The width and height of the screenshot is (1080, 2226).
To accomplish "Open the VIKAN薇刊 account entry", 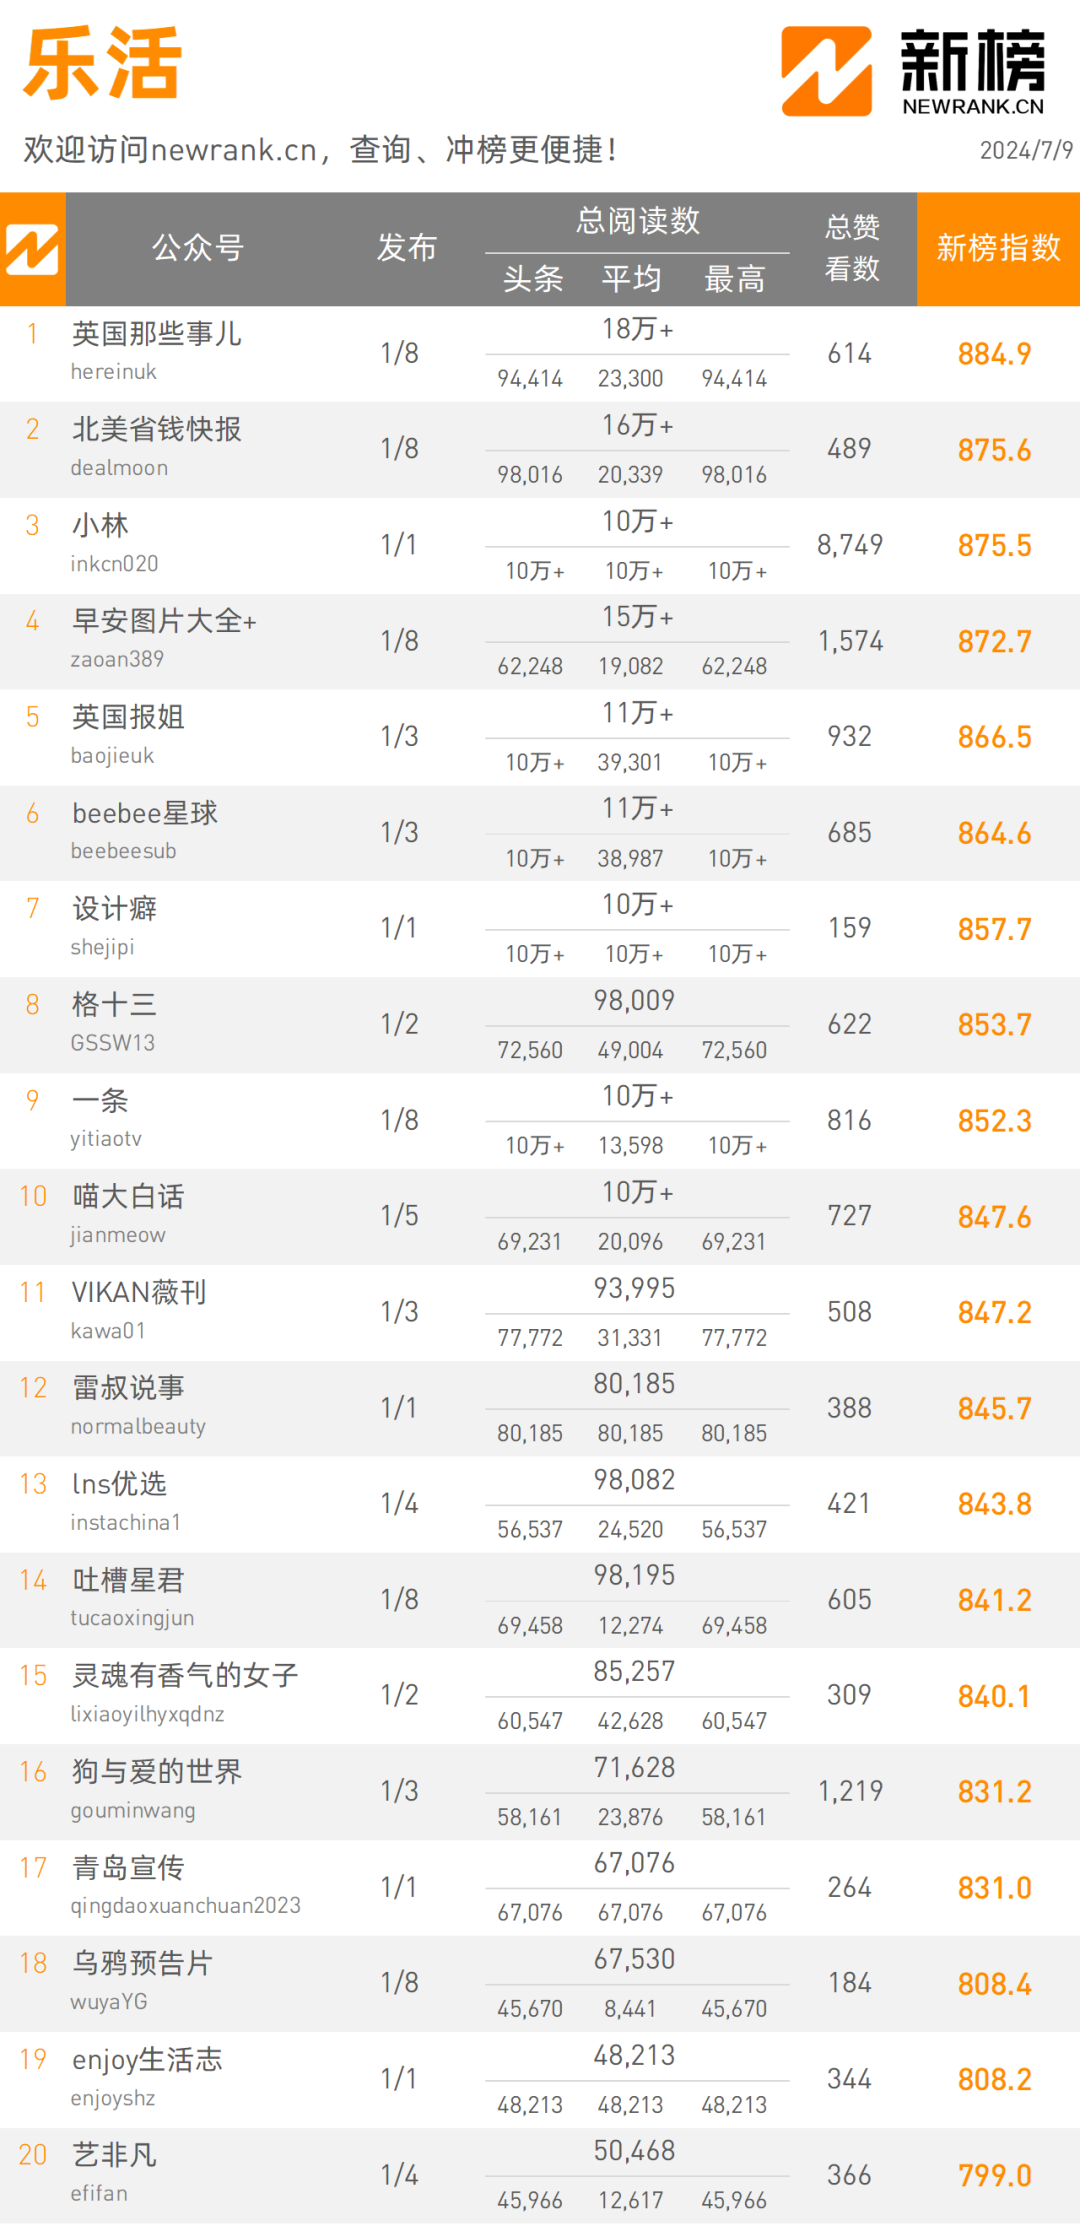I will click(x=139, y=1292).
